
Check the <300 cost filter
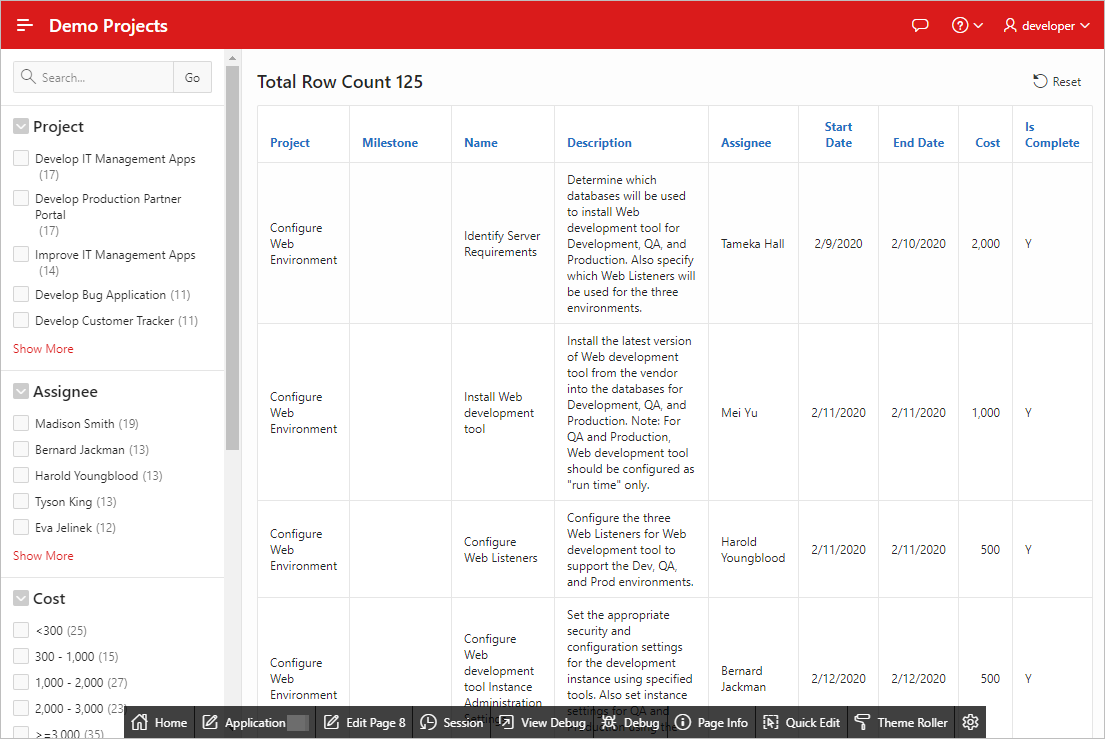[21, 631]
